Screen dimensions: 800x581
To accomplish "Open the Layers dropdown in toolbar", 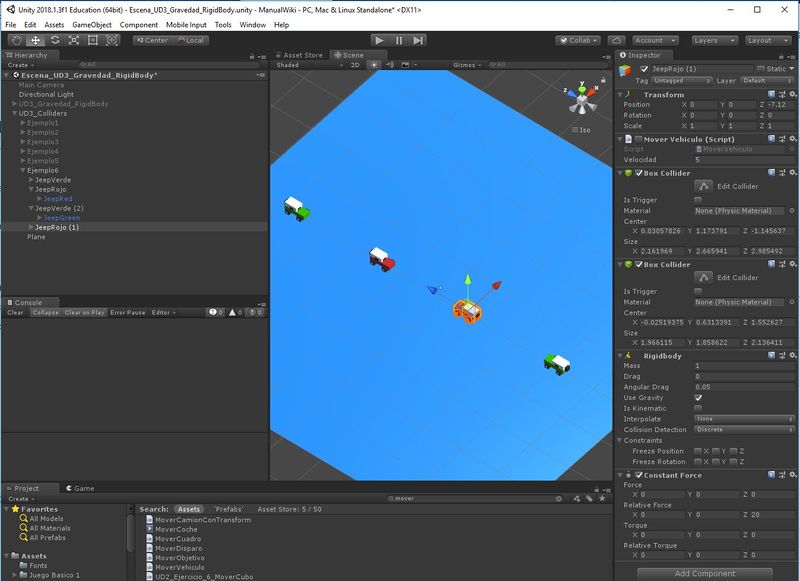I will [x=714, y=40].
